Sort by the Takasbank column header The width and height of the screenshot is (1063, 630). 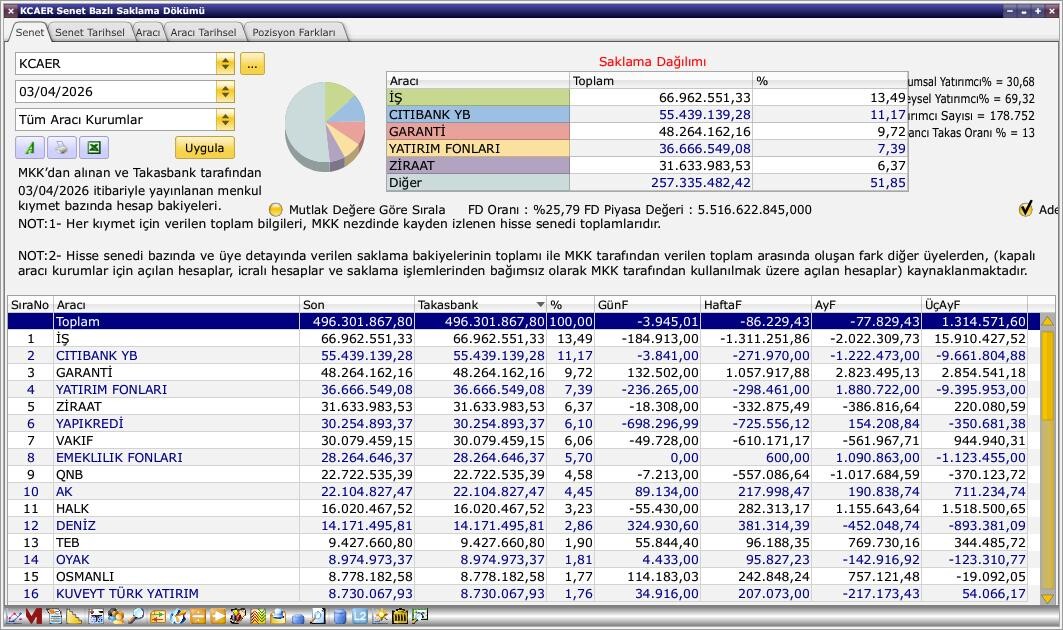tap(475, 304)
